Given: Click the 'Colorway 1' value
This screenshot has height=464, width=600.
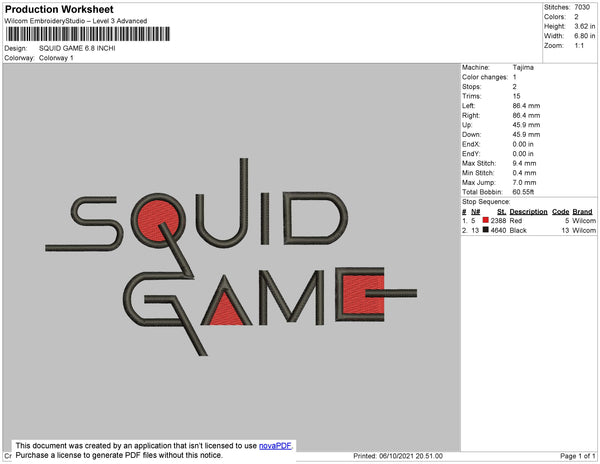Looking at the screenshot, I should point(56,58).
